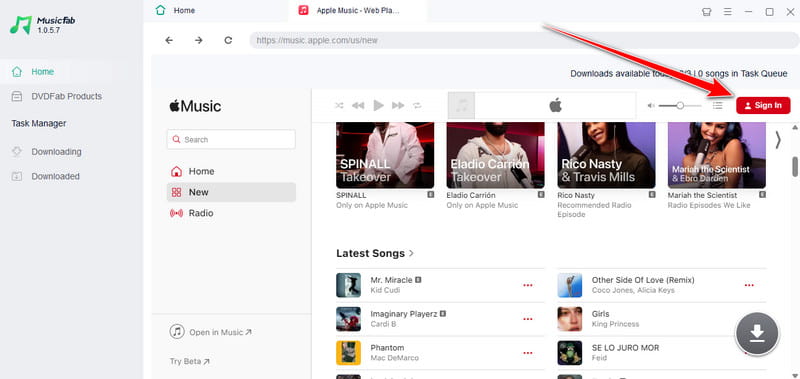Click Open in Music link
This screenshot has width=800, height=379.
click(x=211, y=332)
